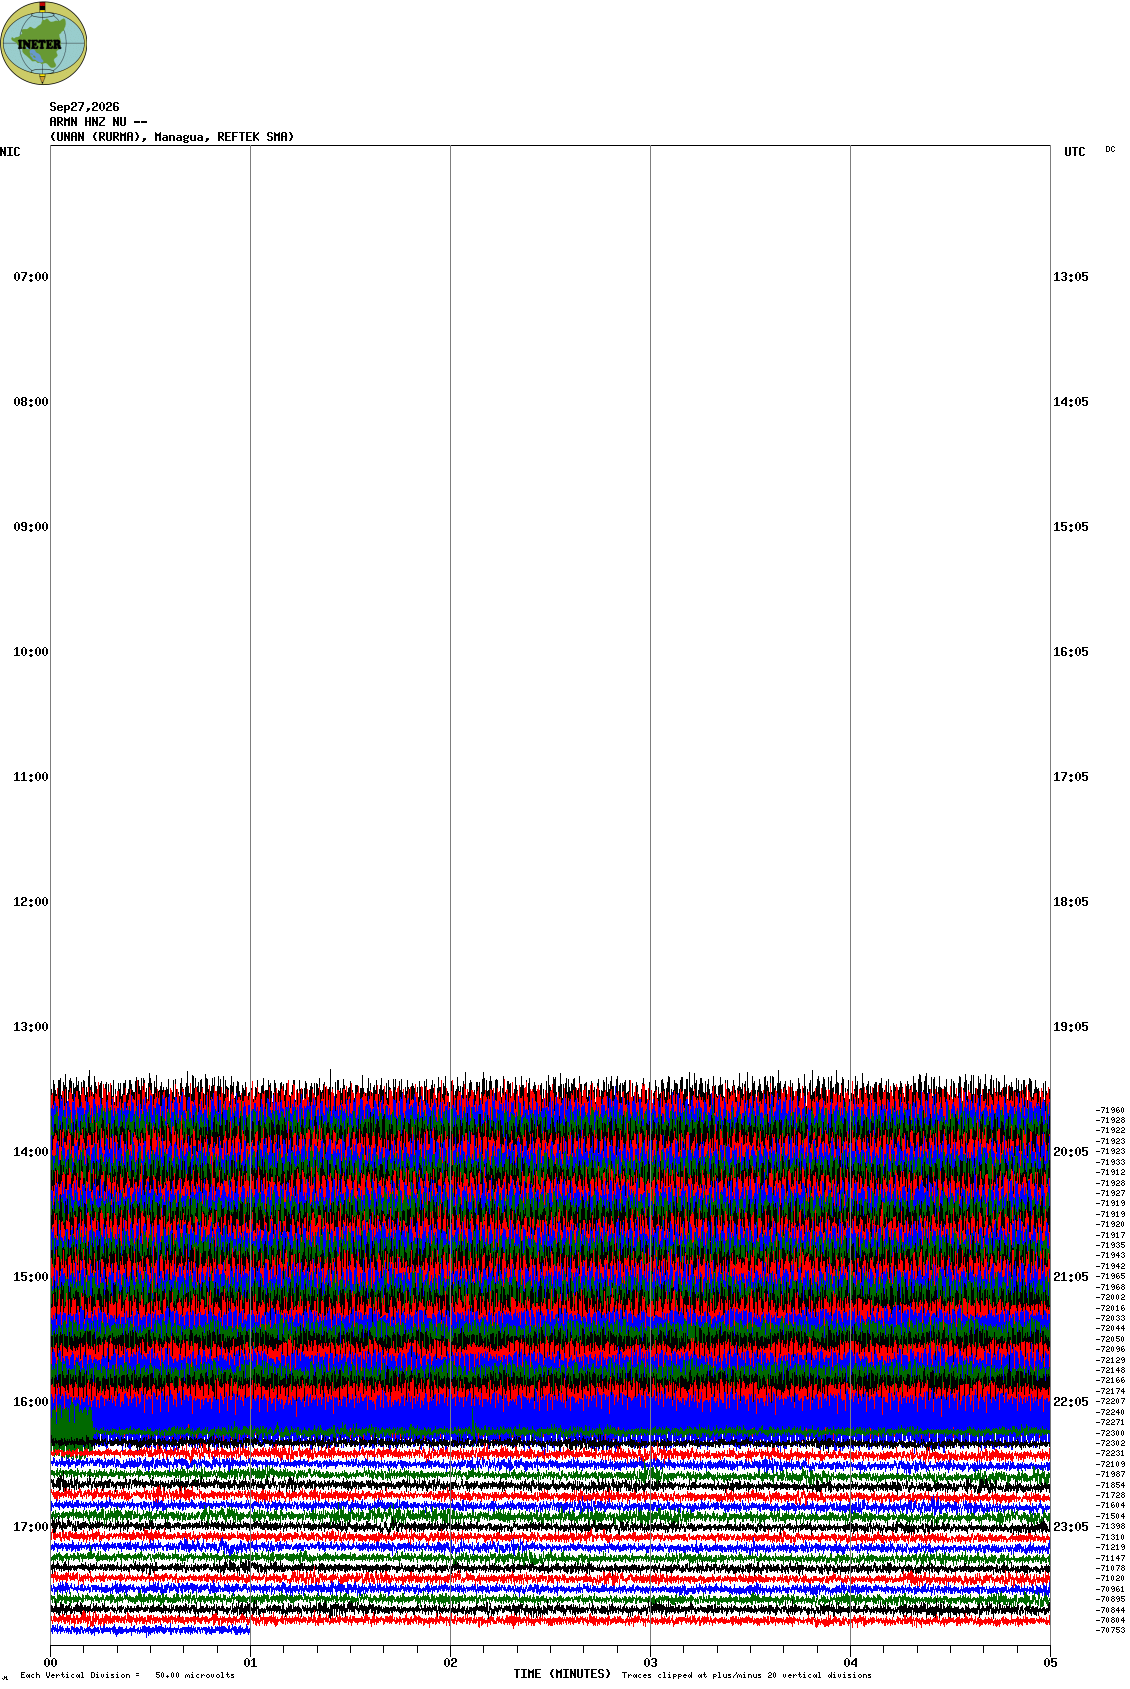This screenshot has height=1689, width=1130.
Task: Select the UTC column header
Action: click(1075, 152)
